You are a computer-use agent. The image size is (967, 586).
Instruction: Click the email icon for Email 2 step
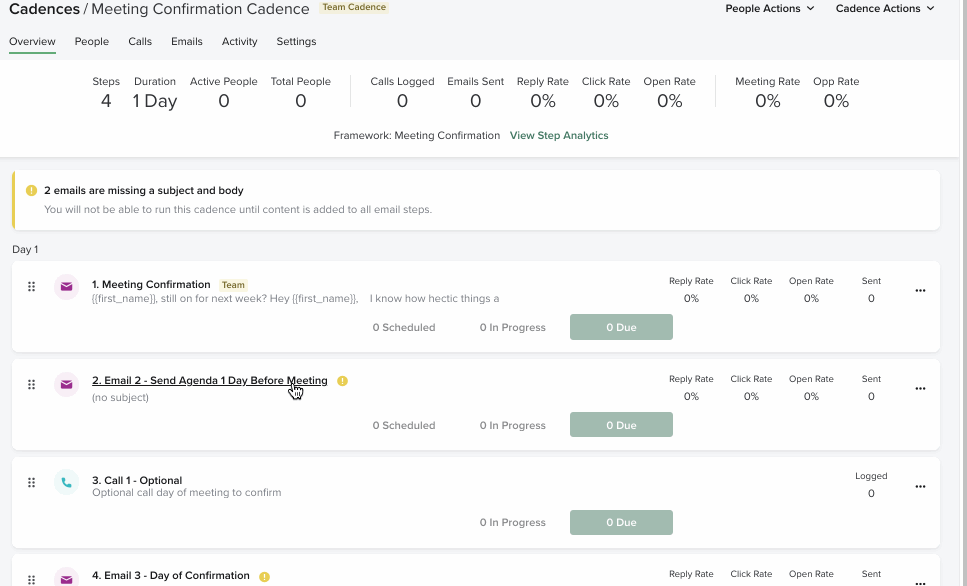pos(67,385)
